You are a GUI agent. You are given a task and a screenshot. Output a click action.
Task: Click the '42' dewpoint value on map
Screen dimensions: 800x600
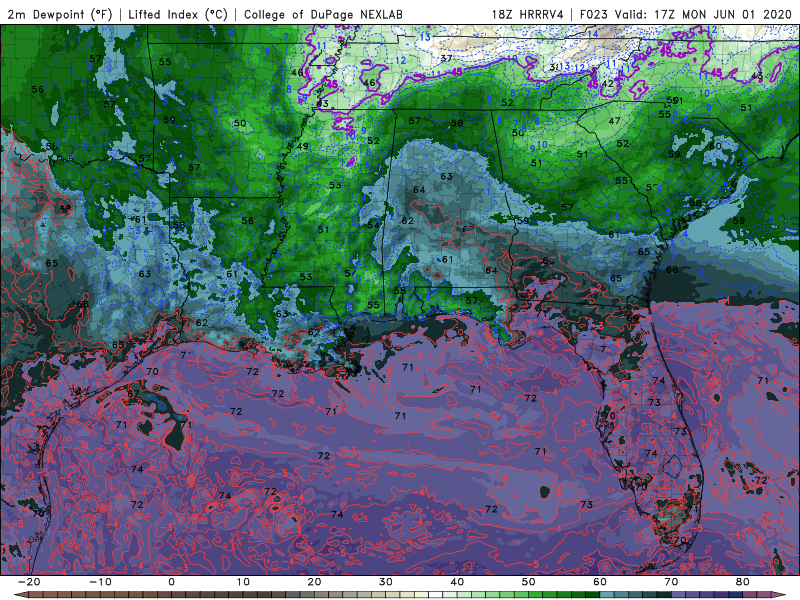click(x=608, y=83)
